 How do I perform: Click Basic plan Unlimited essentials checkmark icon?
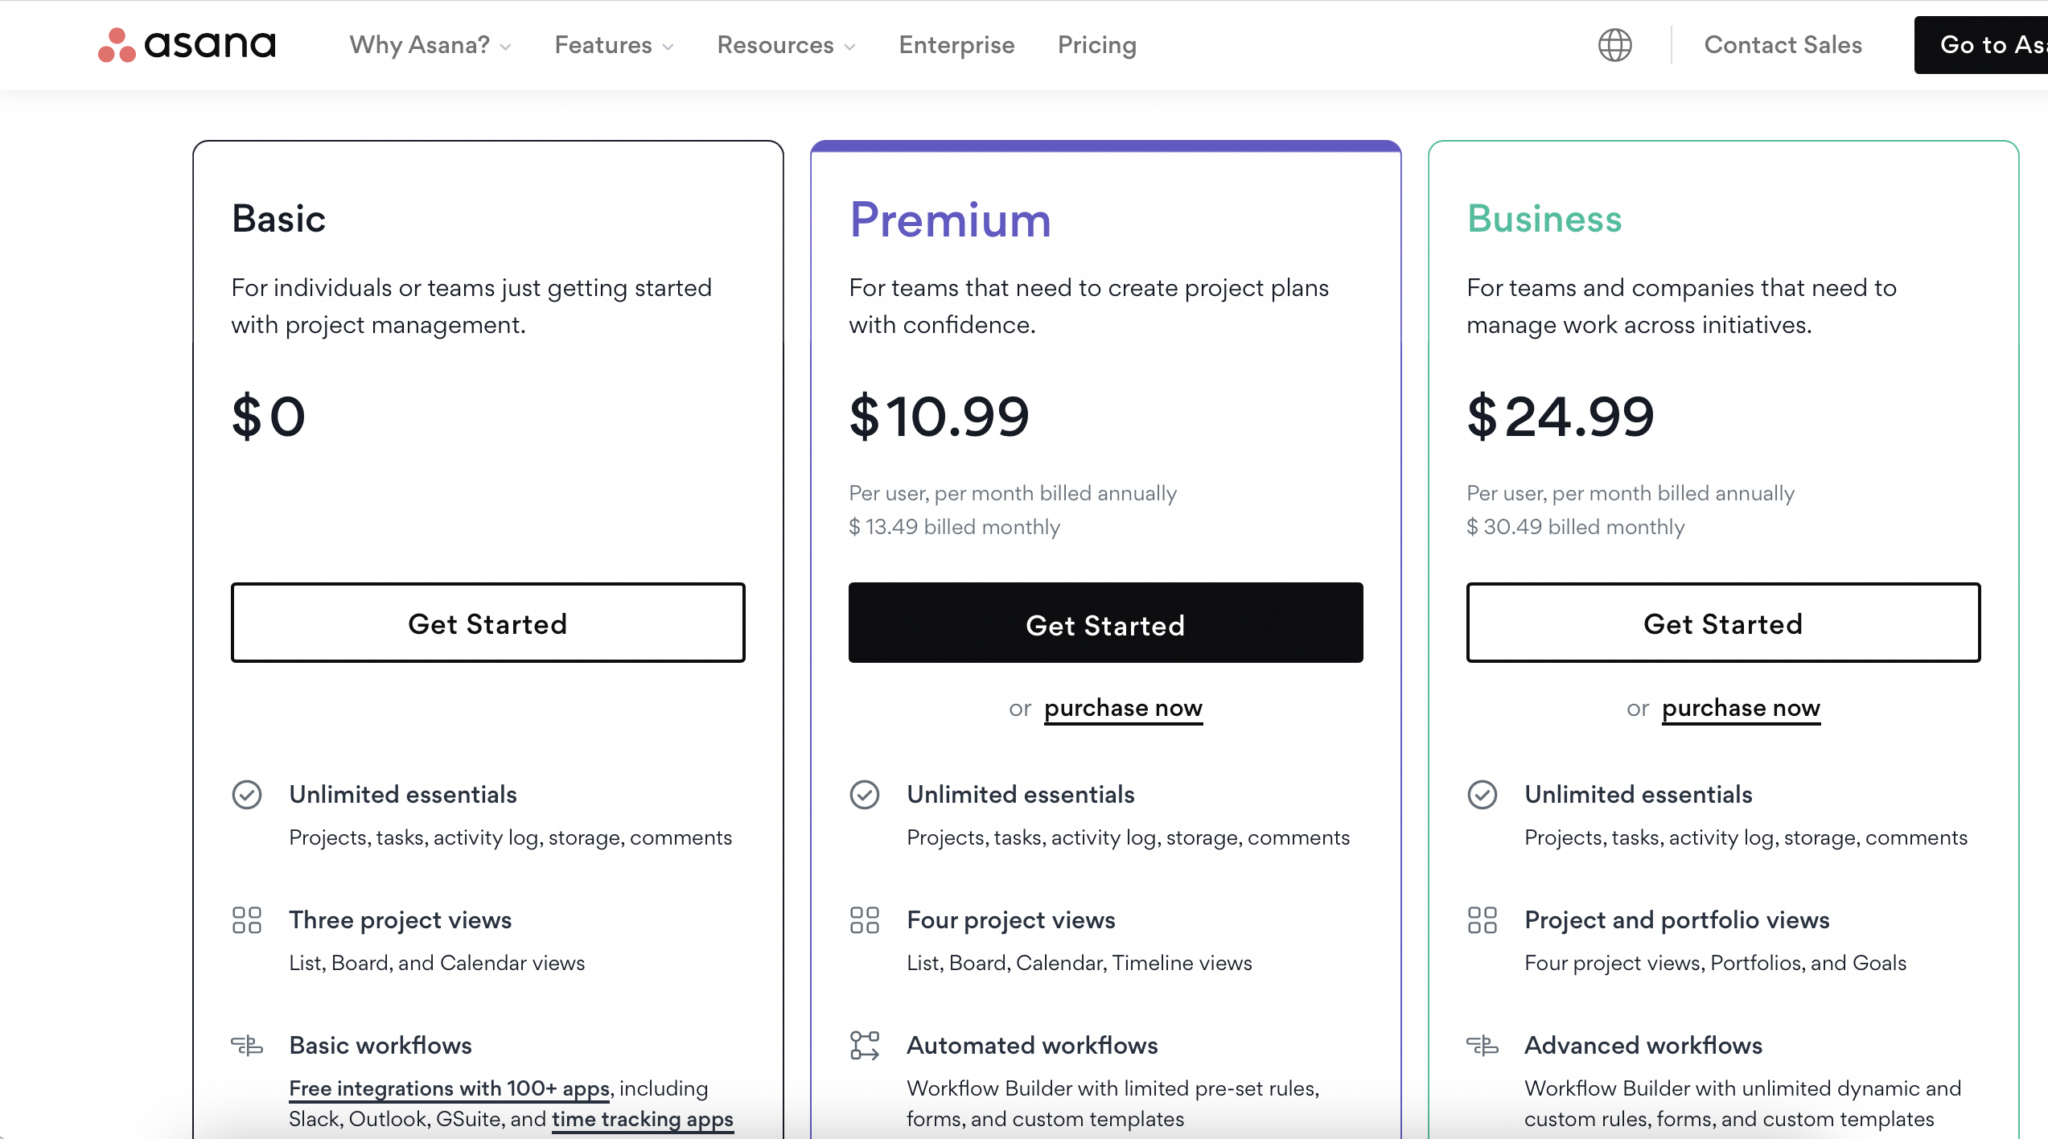pos(247,795)
